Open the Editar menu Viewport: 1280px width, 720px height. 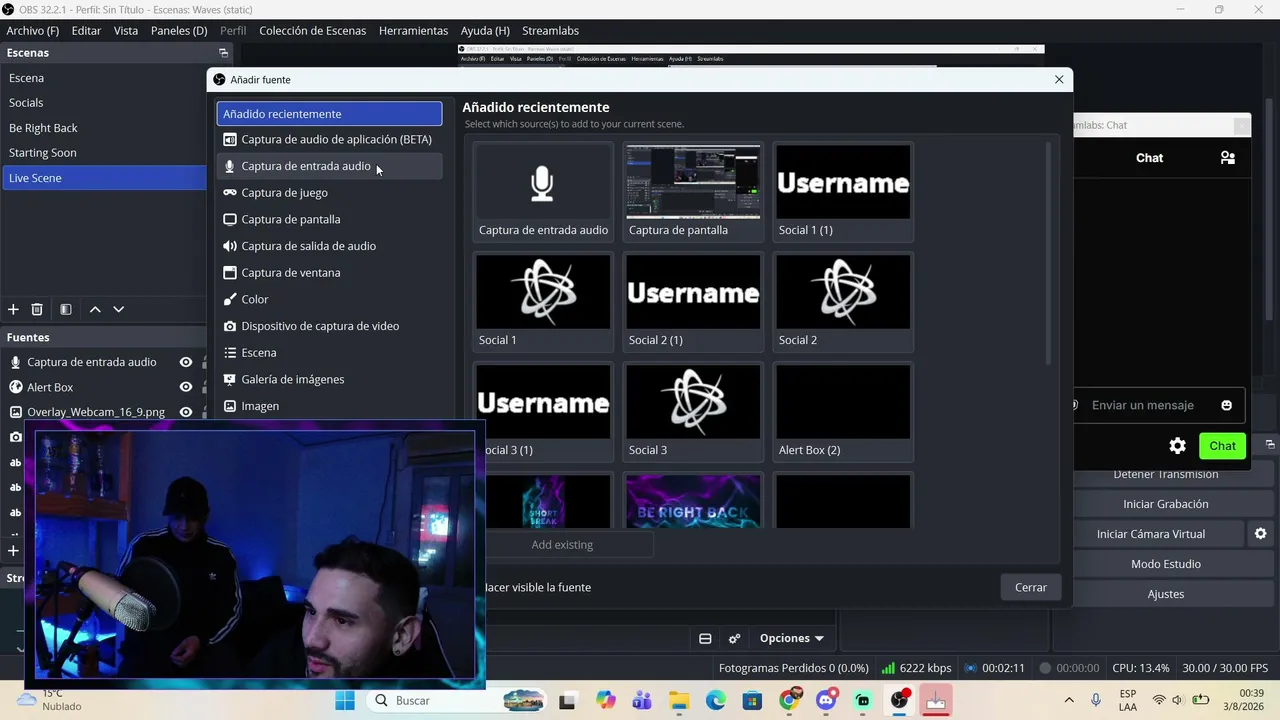click(86, 31)
